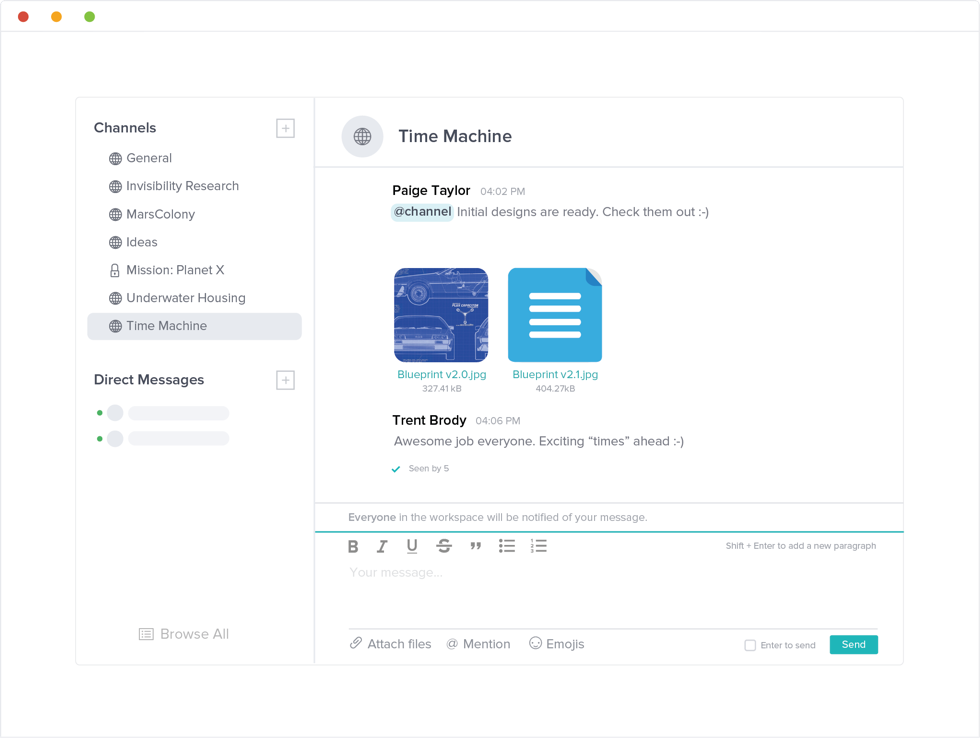The width and height of the screenshot is (980, 738).
Task: Enable the Enter to send checkbox
Action: (749, 645)
